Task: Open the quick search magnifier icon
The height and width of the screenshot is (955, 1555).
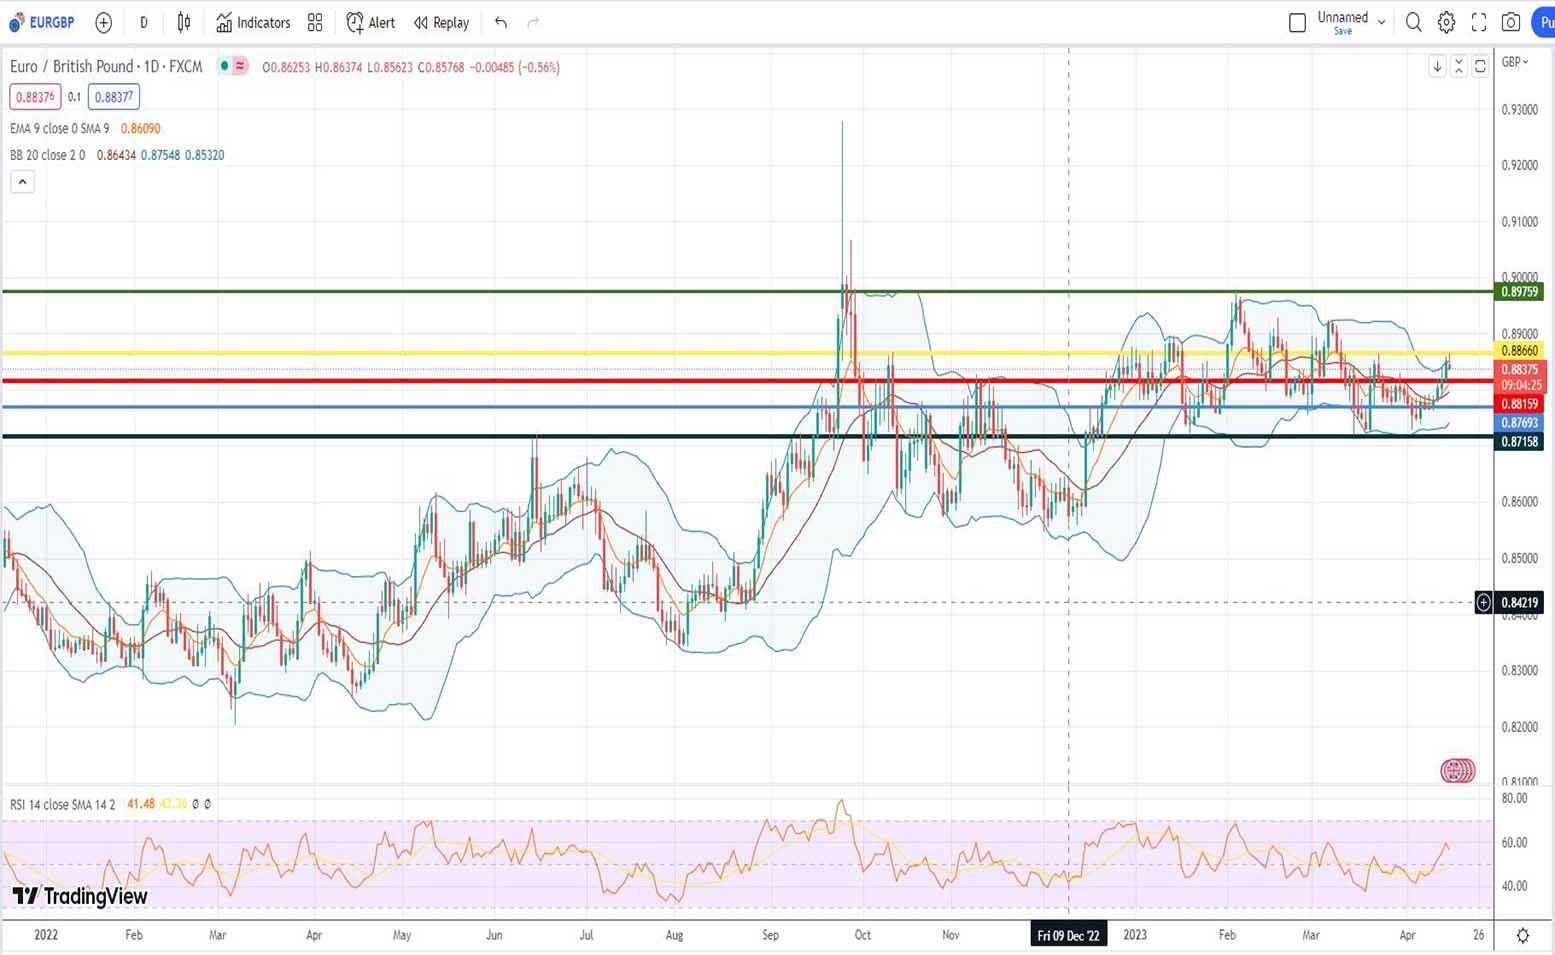Action: [x=1413, y=22]
